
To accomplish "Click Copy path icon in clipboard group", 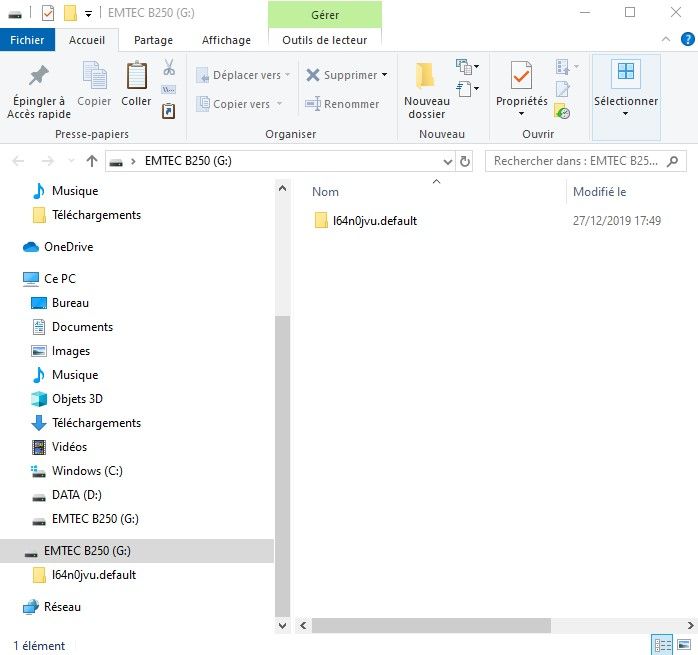I will click(x=169, y=90).
